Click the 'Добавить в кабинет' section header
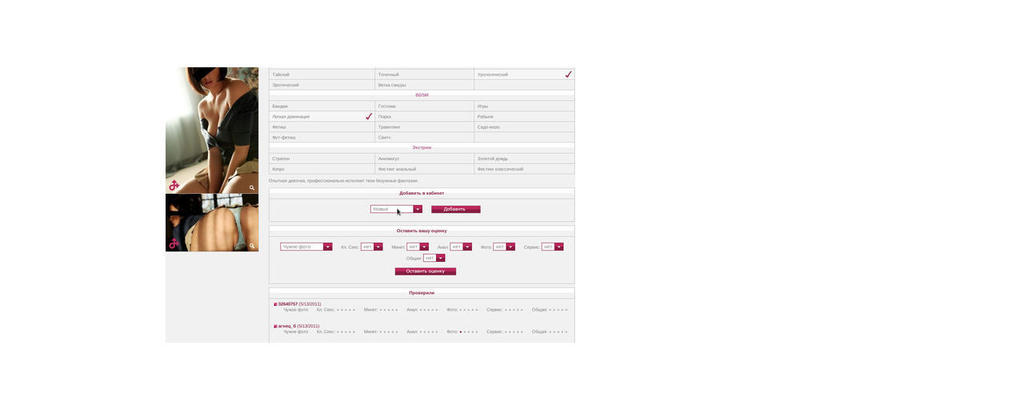The height and width of the screenshot is (410, 1024). pos(422,193)
